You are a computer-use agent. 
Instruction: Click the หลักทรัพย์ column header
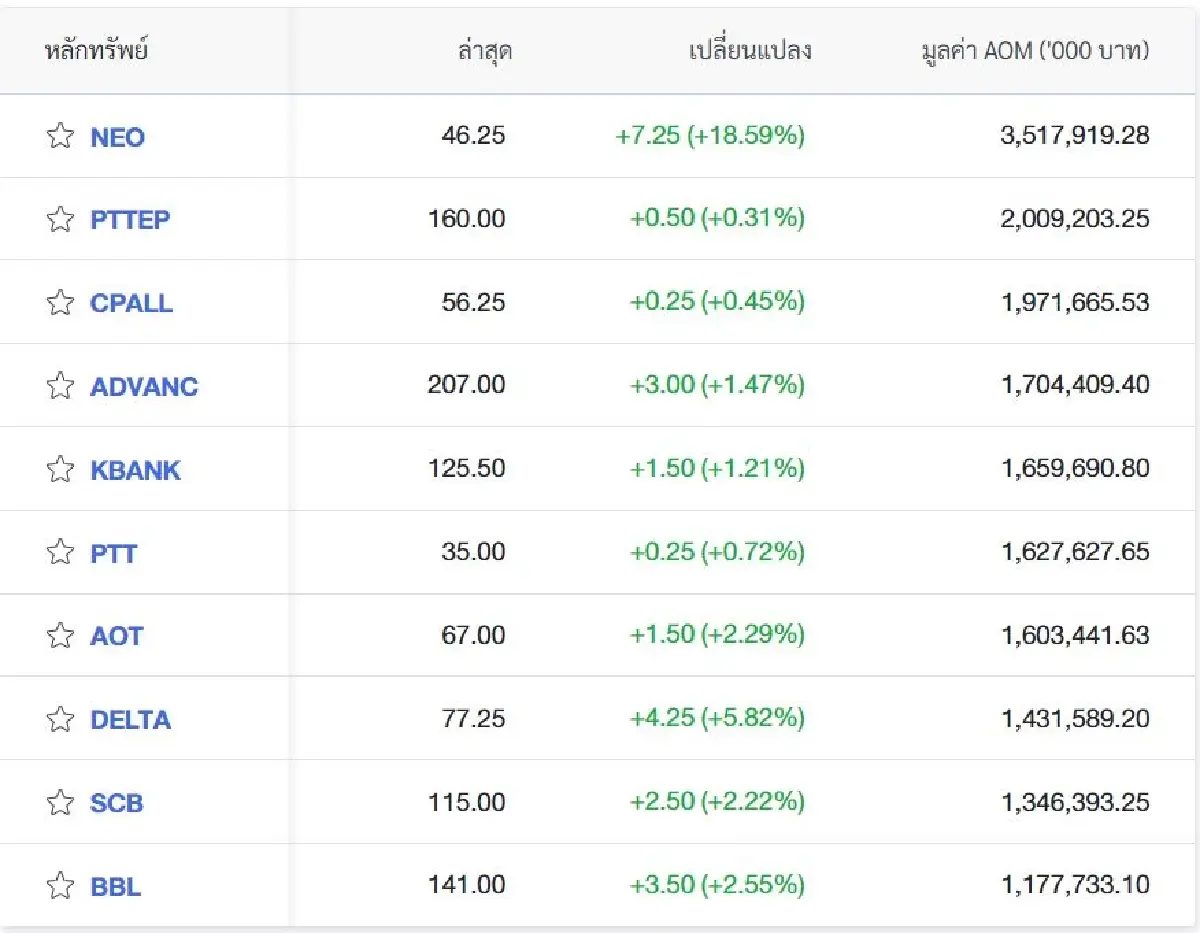96,51
